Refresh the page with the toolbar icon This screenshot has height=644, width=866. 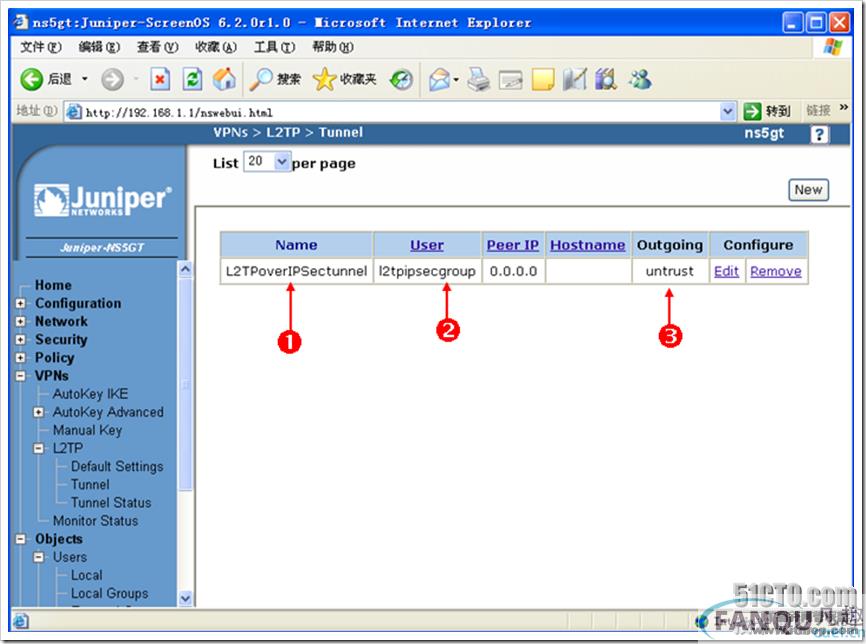click(x=192, y=79)
